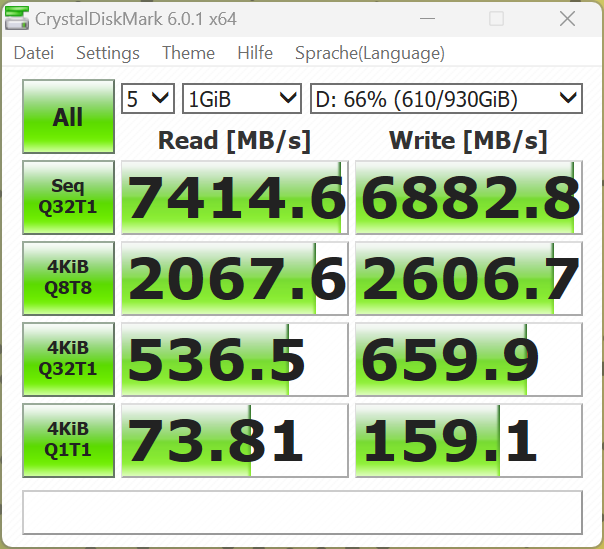This screenshot has width=604, height=549.
Task: Minimize the CrystalDiskMark window
Action: point(427,18)
